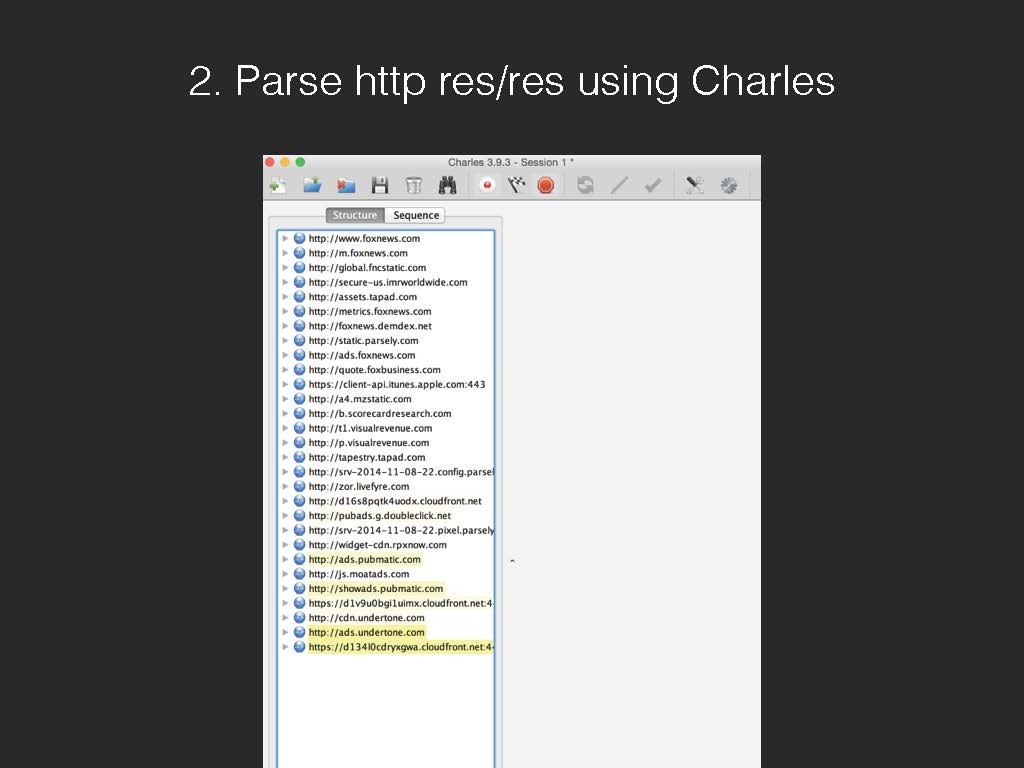Click the Repeat request icon

585,185
